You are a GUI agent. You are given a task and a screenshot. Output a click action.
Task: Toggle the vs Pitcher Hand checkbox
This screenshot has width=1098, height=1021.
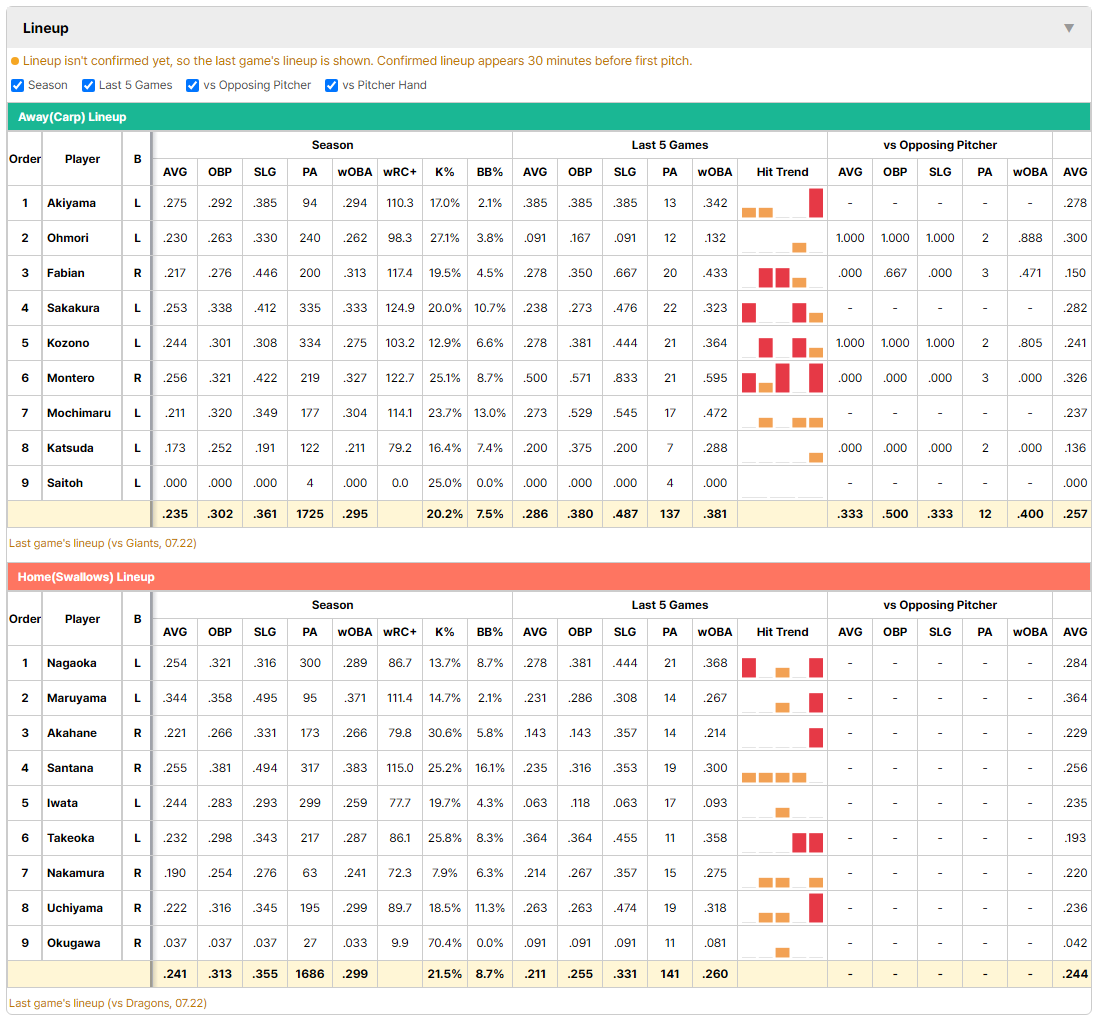coord(331,85)
